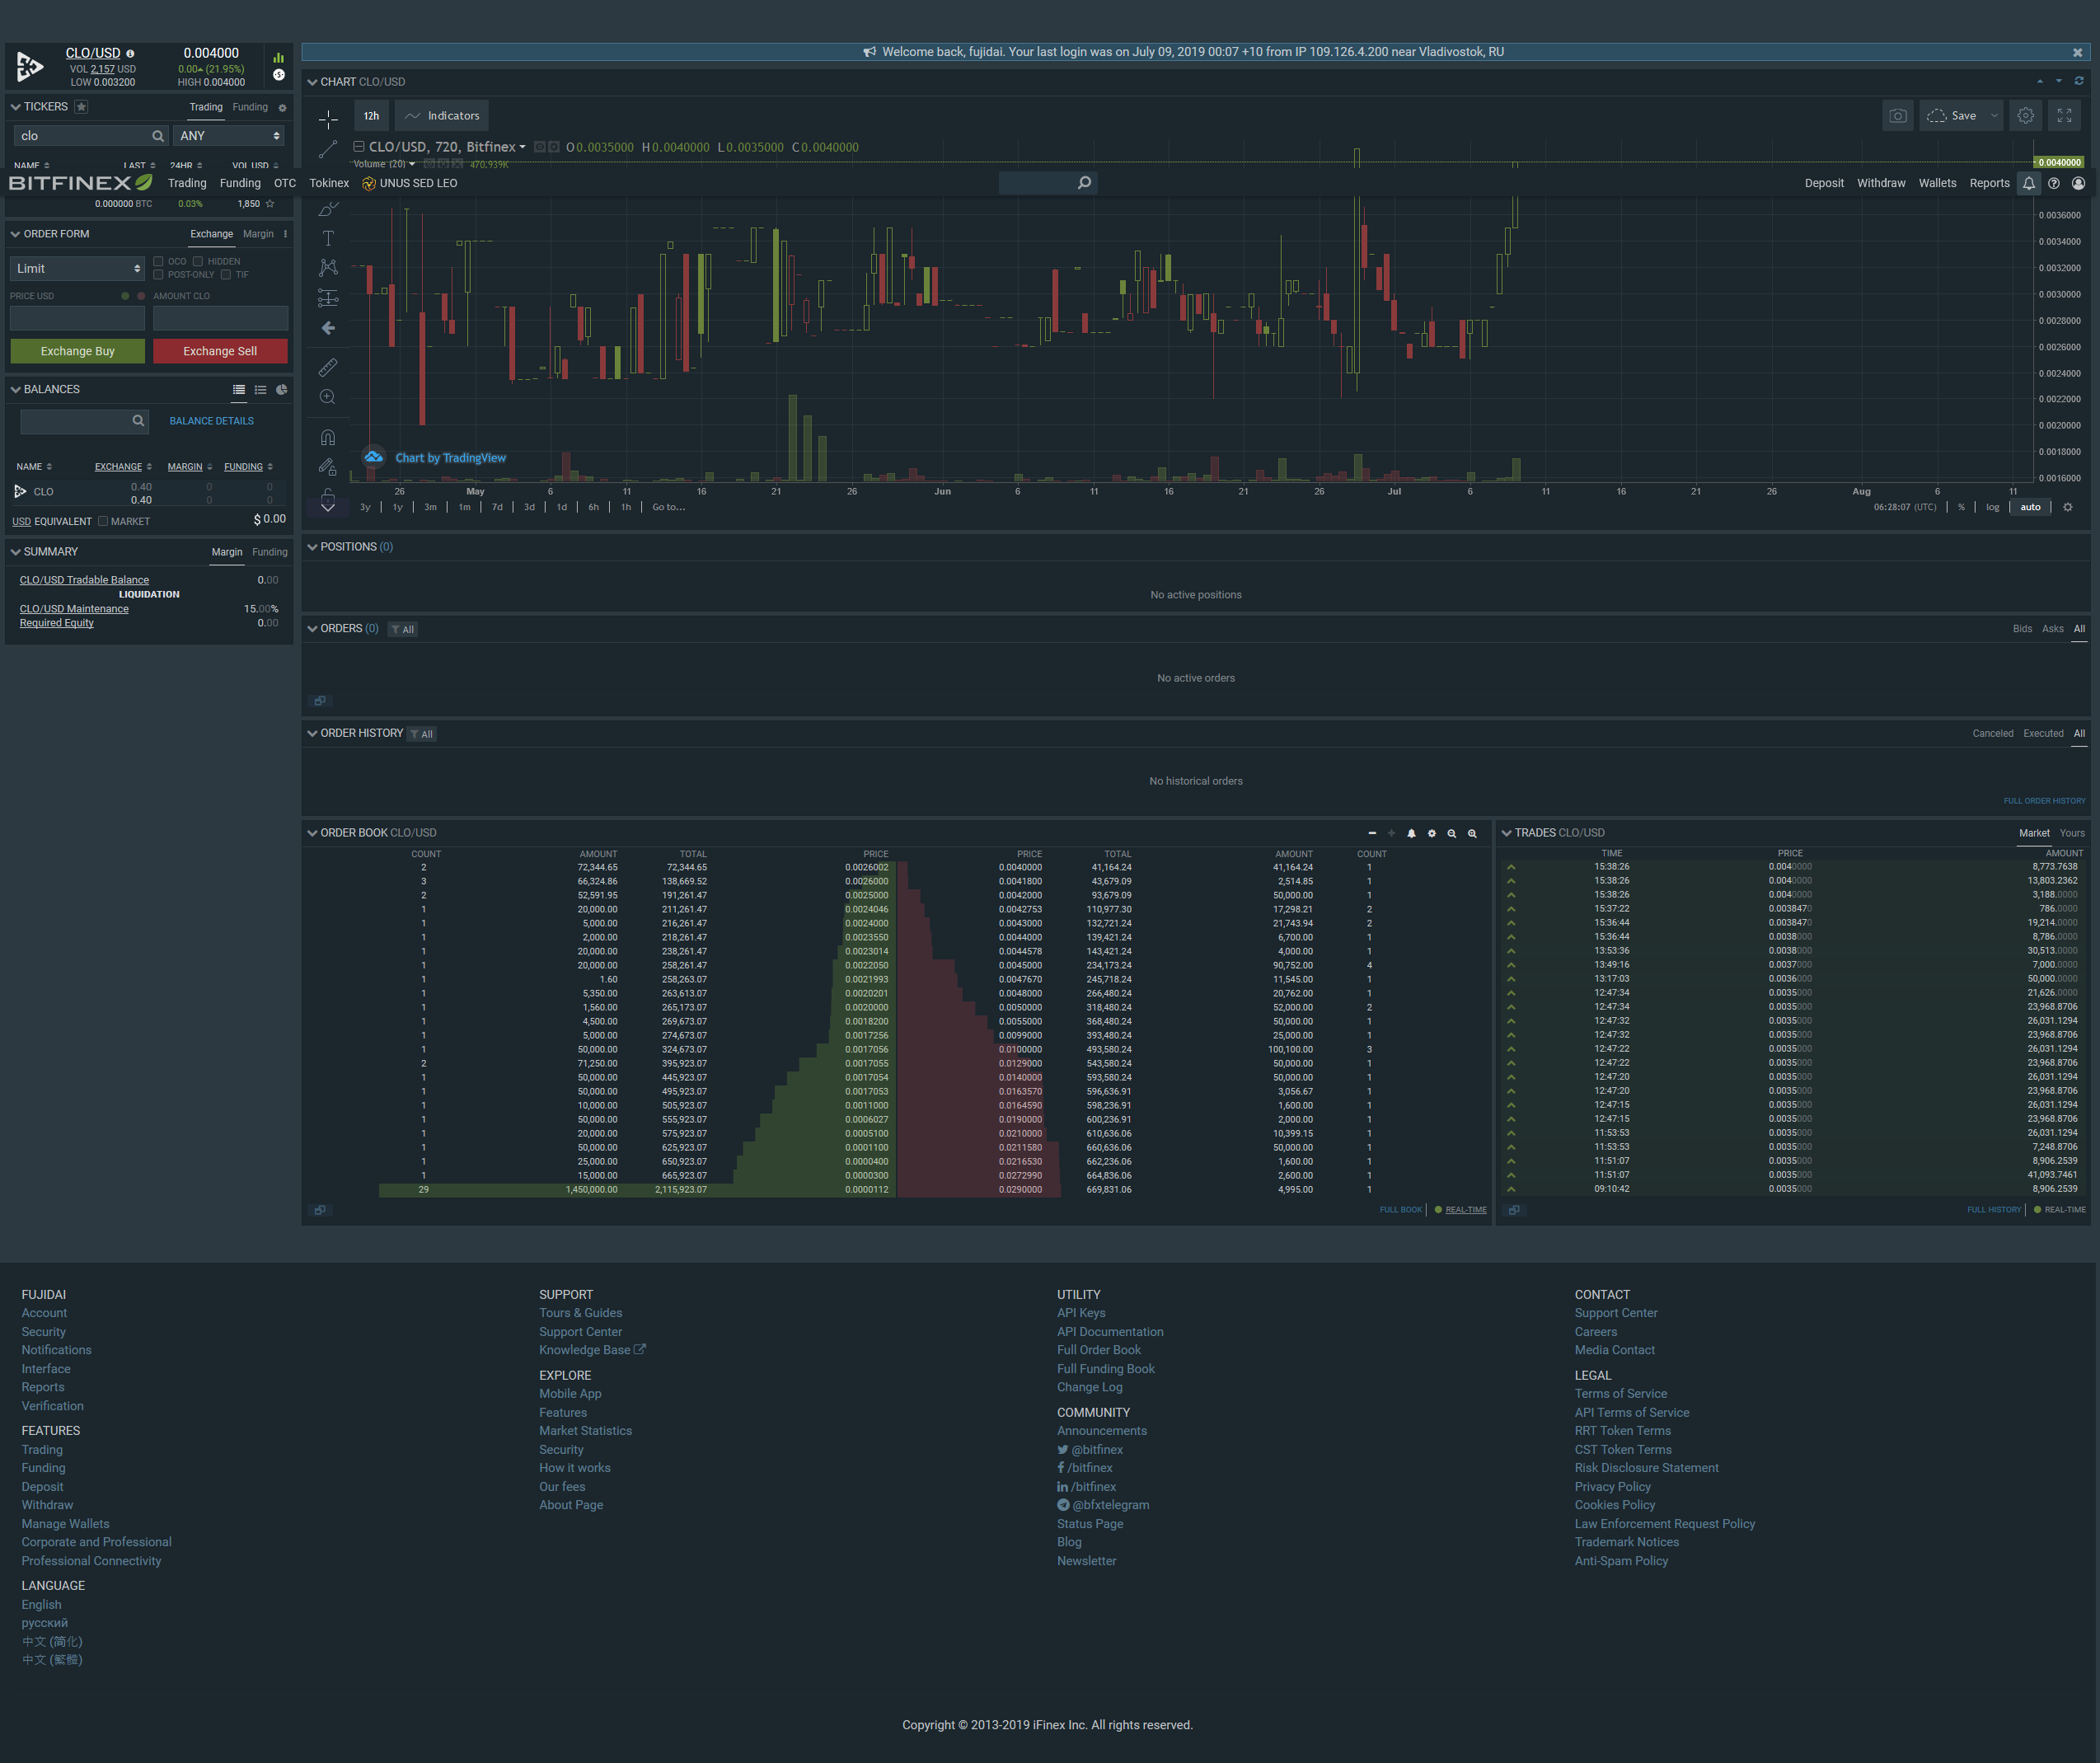Check the MARKET equivalent checkbox
The width and height of the screenshot is (2100, 1763).
click(x=103, y=521)
